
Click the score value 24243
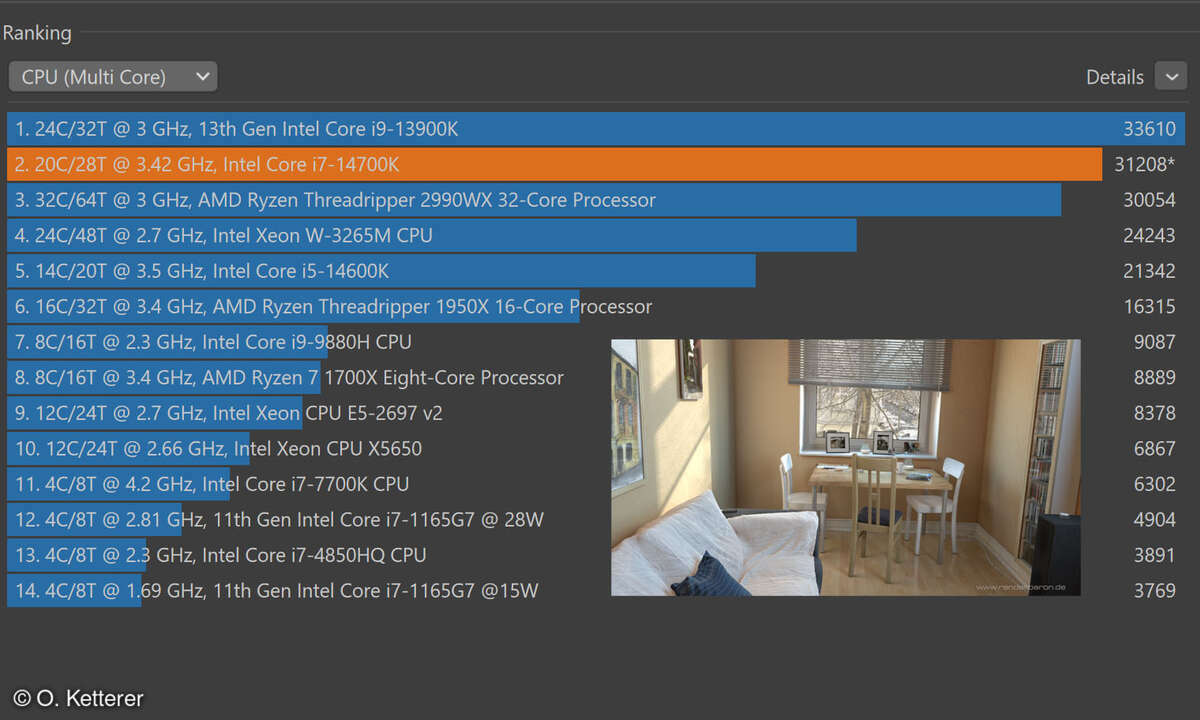[x=1149, y=235]
